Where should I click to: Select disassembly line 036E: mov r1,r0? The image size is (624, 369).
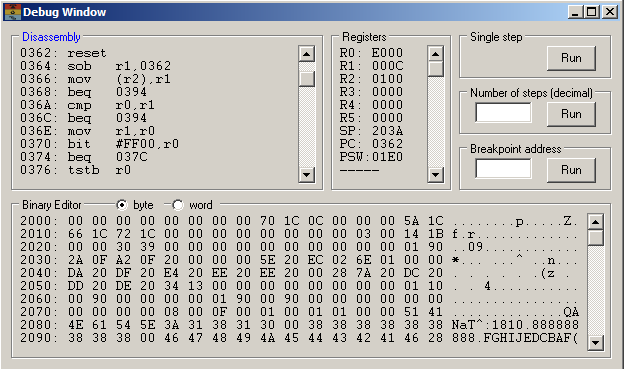pyautogui.click(x=88, y=131)
